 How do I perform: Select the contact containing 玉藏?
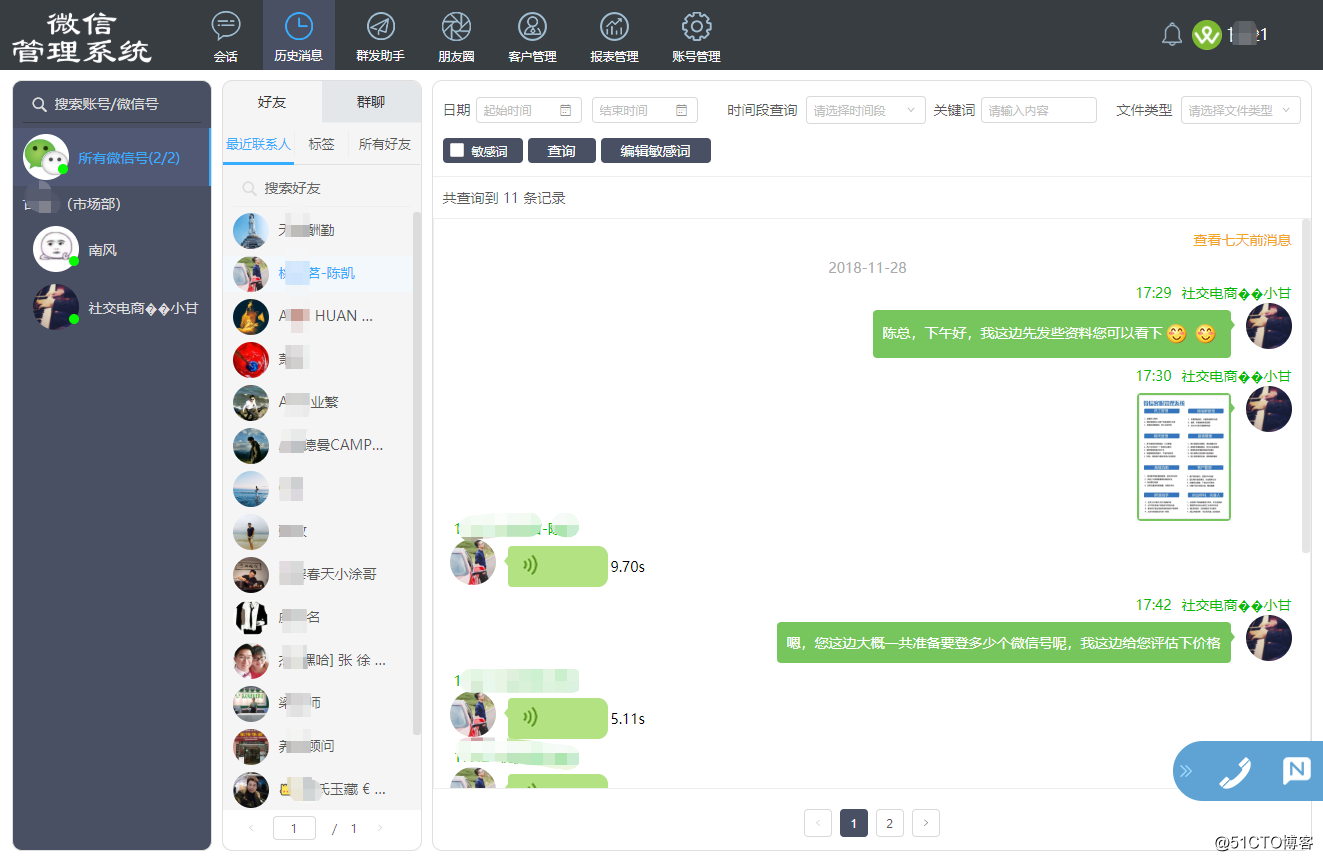click(318, 789)
